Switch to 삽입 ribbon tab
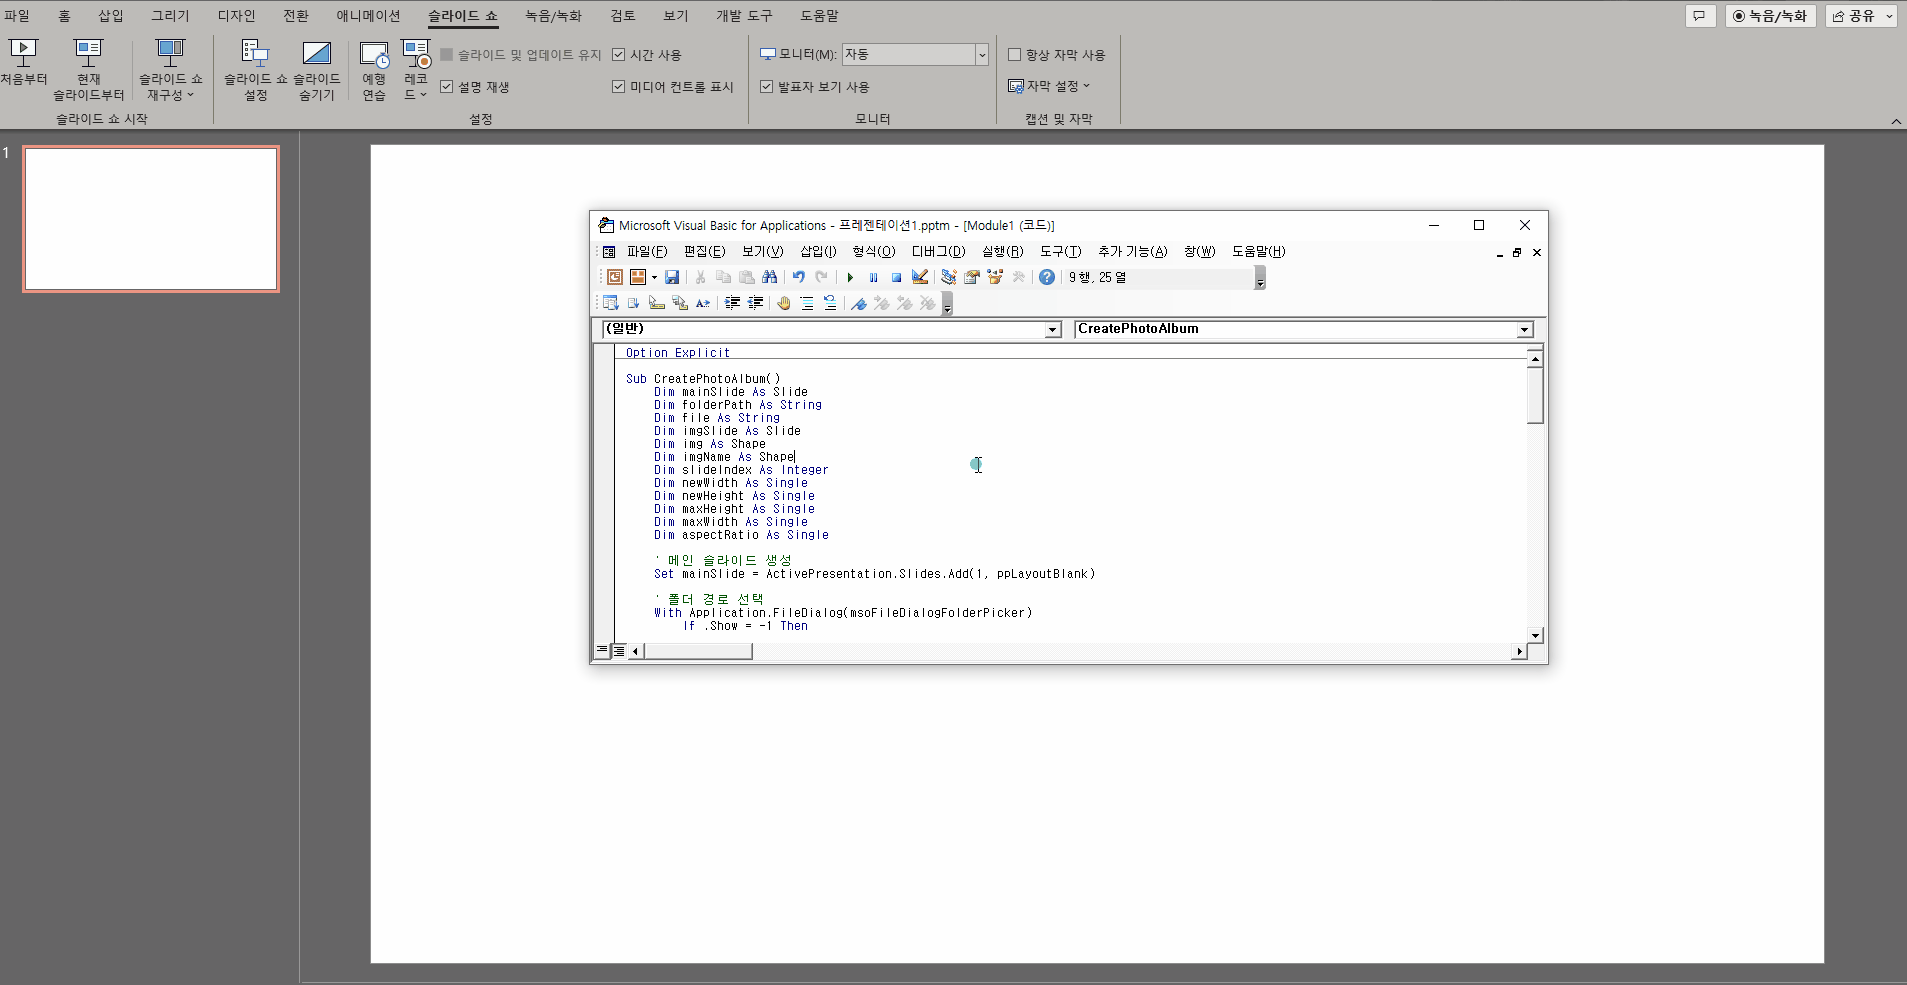1907x985 pixels. coord(111,16)
